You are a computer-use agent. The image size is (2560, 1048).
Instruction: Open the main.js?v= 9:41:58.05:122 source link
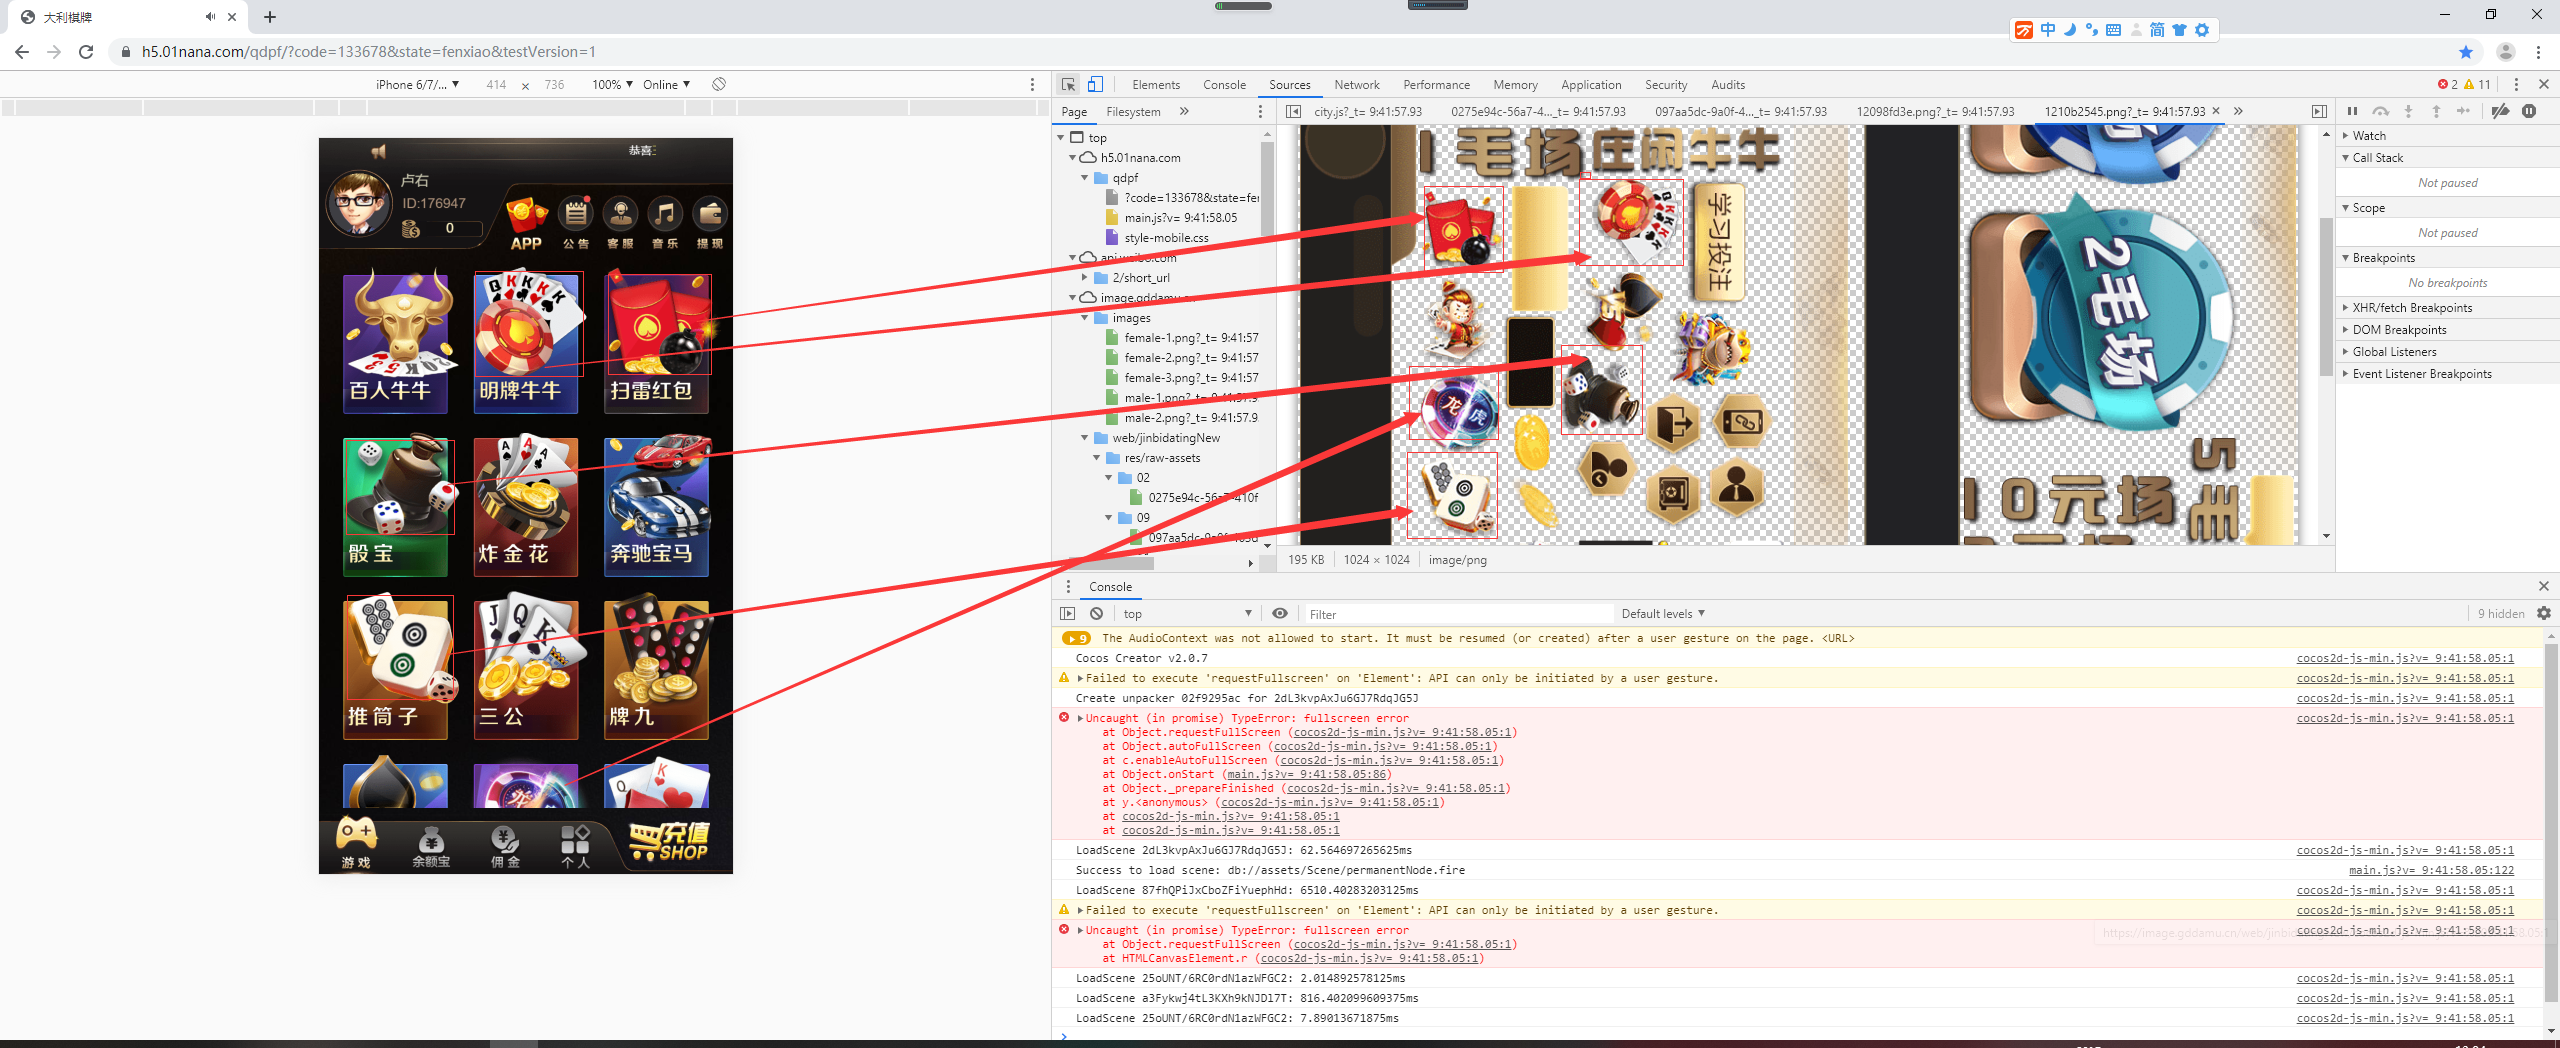tap(2431, 870)
